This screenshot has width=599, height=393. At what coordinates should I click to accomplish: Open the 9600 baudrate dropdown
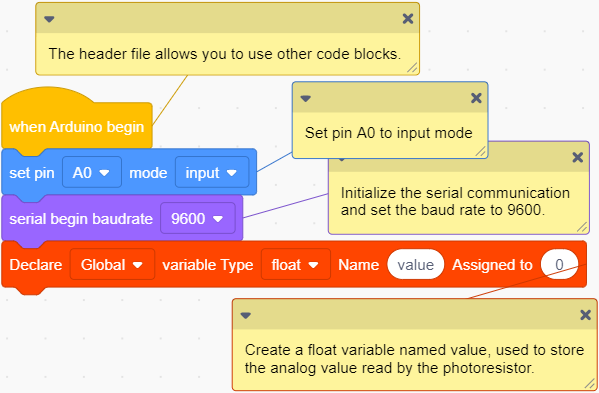click(198, 218)
